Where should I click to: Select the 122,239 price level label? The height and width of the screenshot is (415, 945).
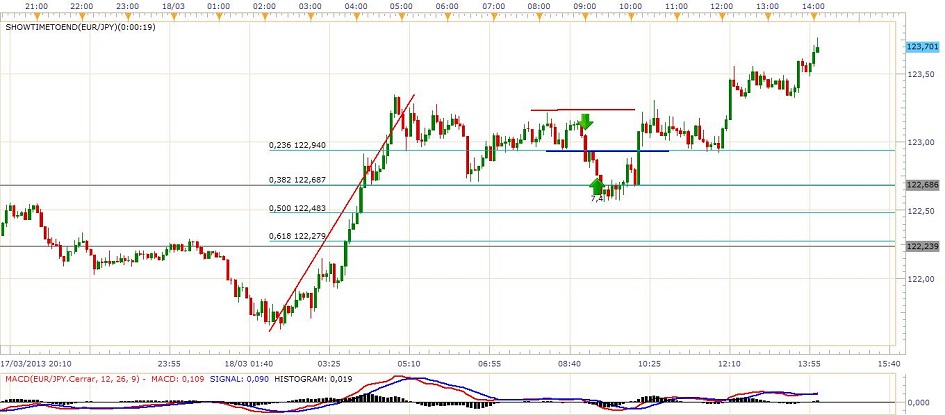coord(921,246)
